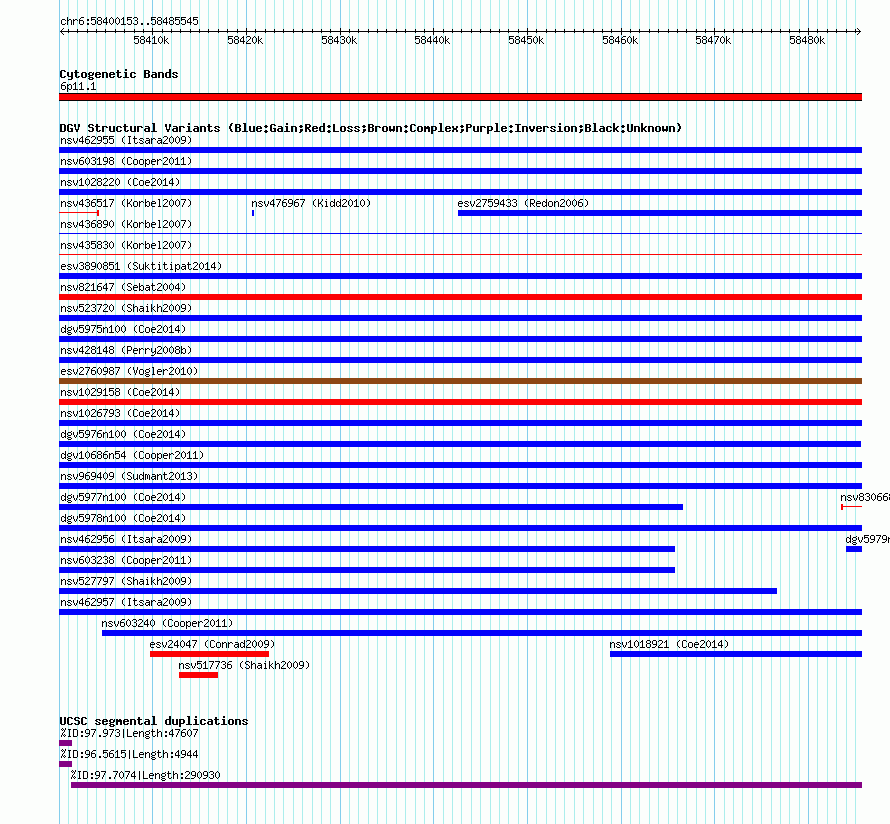Click the dgv5975n100 (Coe2014) label
This screenshot has height=824, width=890.
click(123, 329)
